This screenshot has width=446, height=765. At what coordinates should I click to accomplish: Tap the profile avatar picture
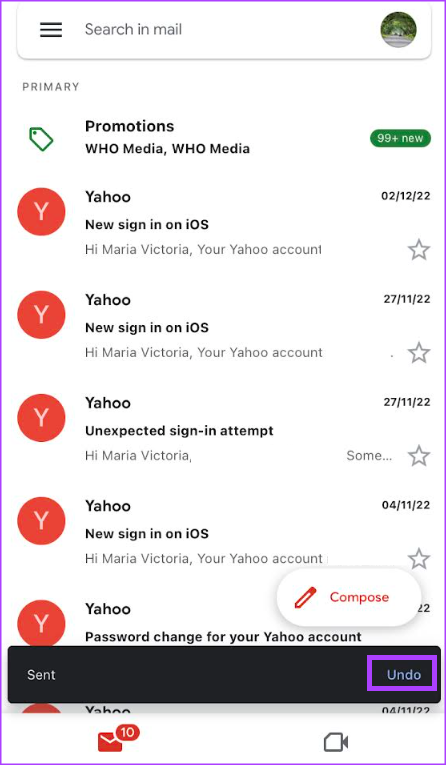398,30
